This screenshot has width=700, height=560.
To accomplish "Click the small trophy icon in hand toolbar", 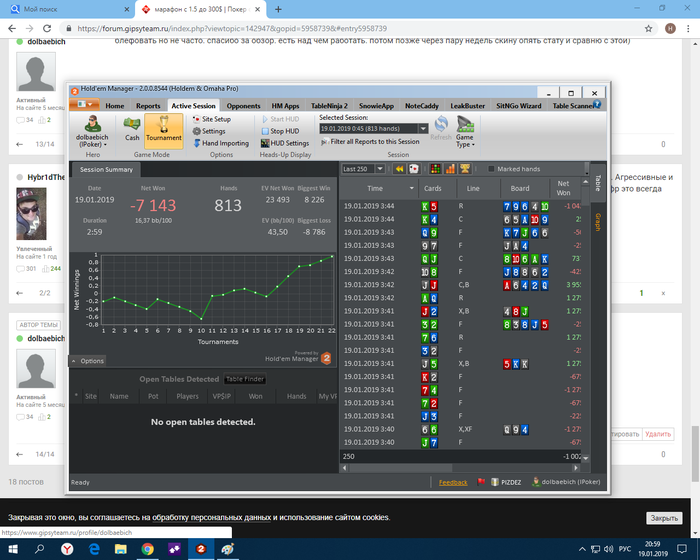I will [x=465, y=169].
